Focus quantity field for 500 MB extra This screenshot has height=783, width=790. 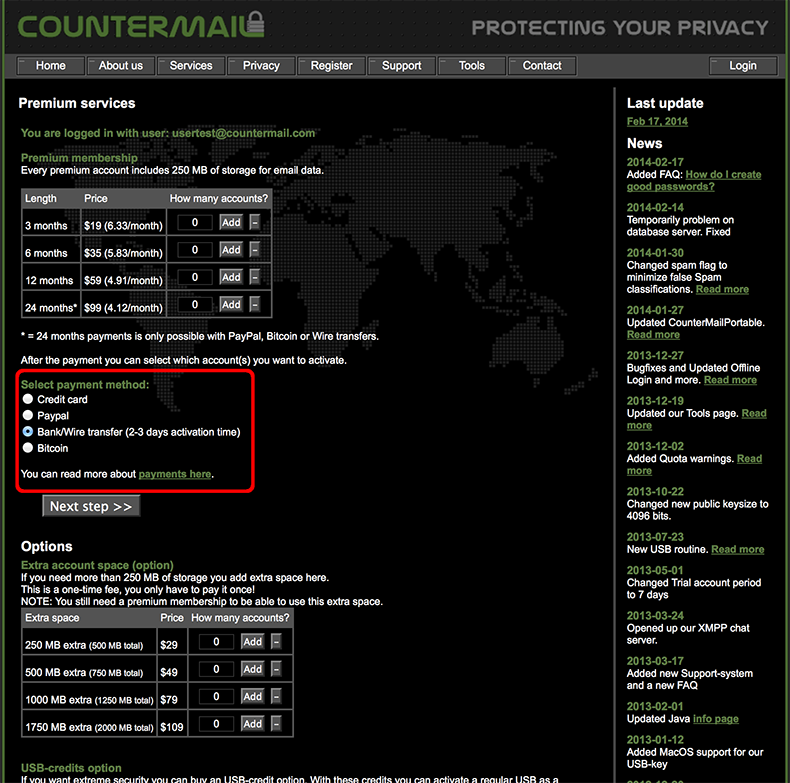pos(216,669)
